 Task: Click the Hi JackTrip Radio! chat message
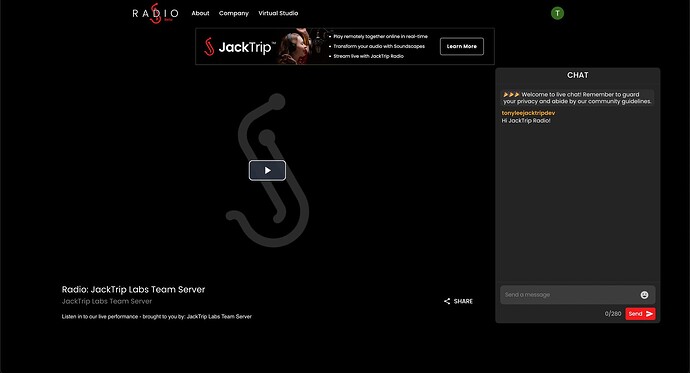(526, 121)
